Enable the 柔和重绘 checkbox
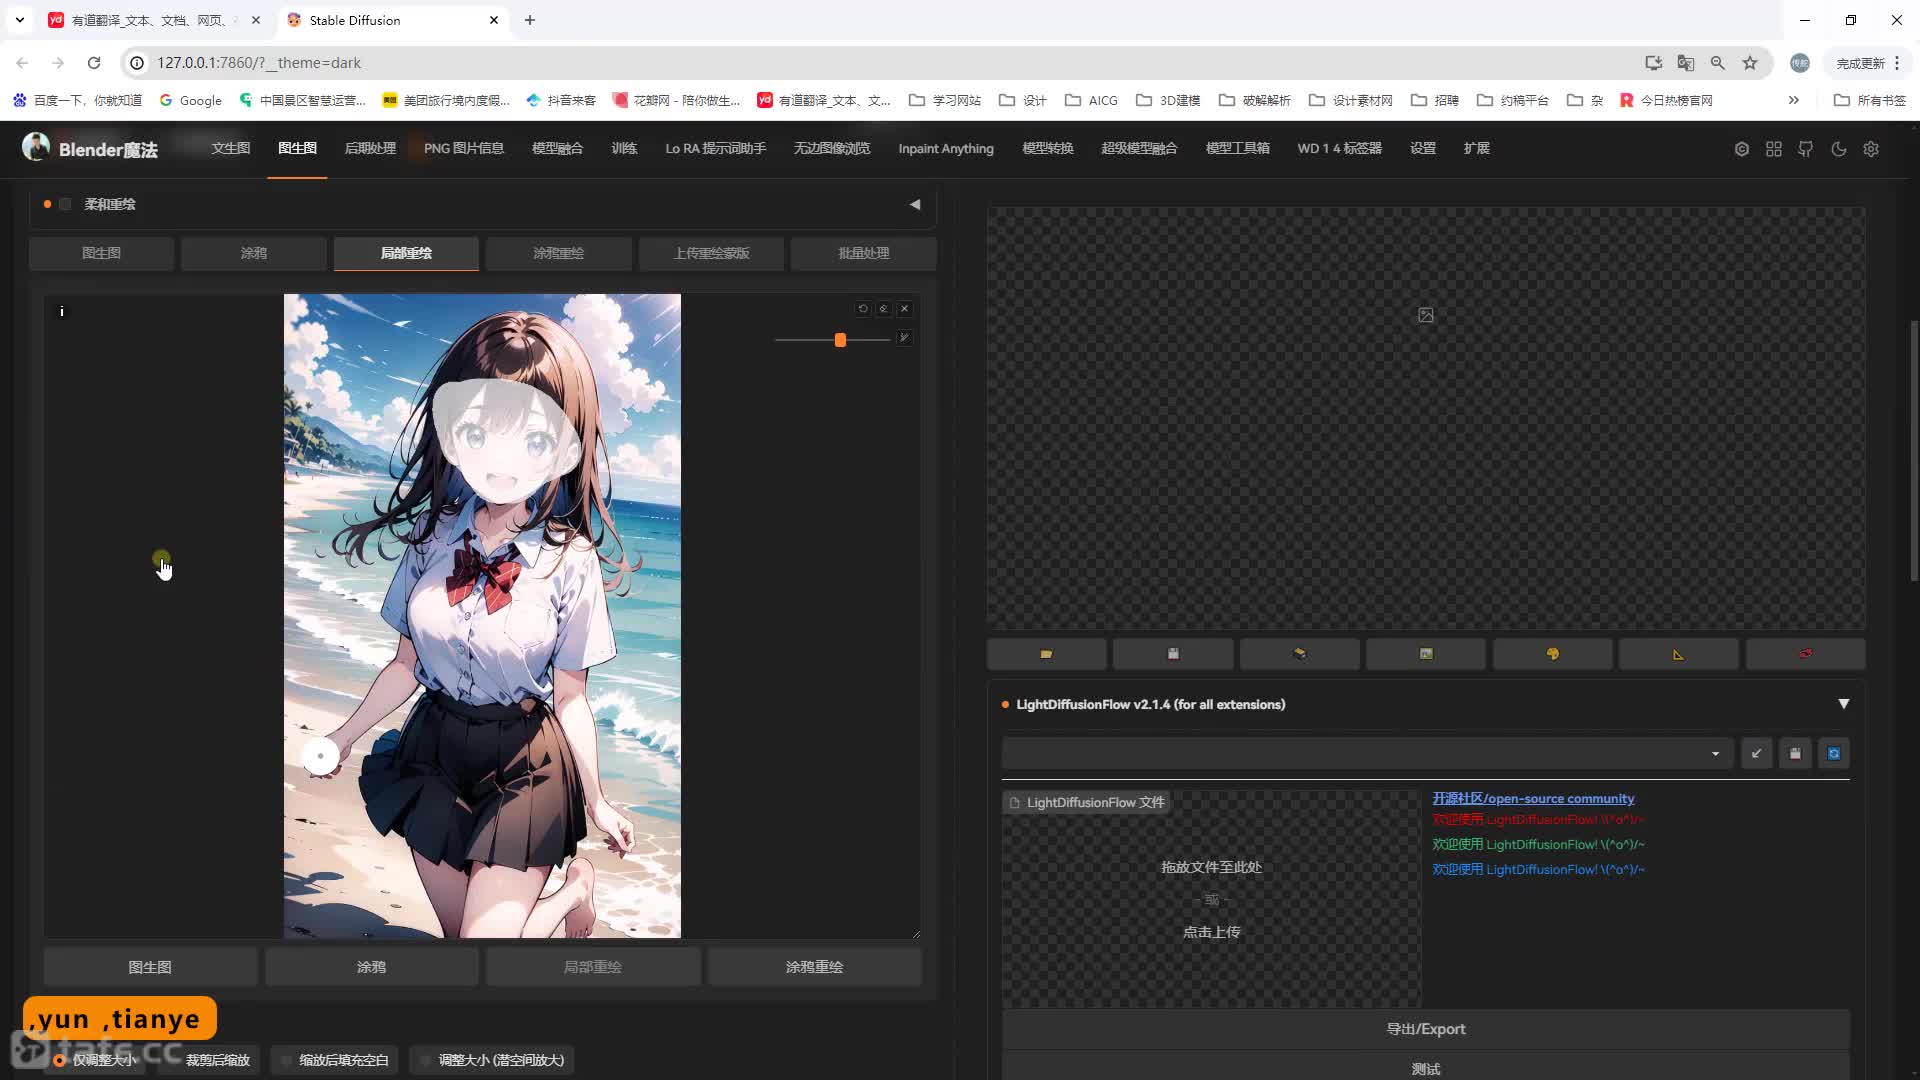The width and height of the screenshot is (1920, 1080). (65, 204)
